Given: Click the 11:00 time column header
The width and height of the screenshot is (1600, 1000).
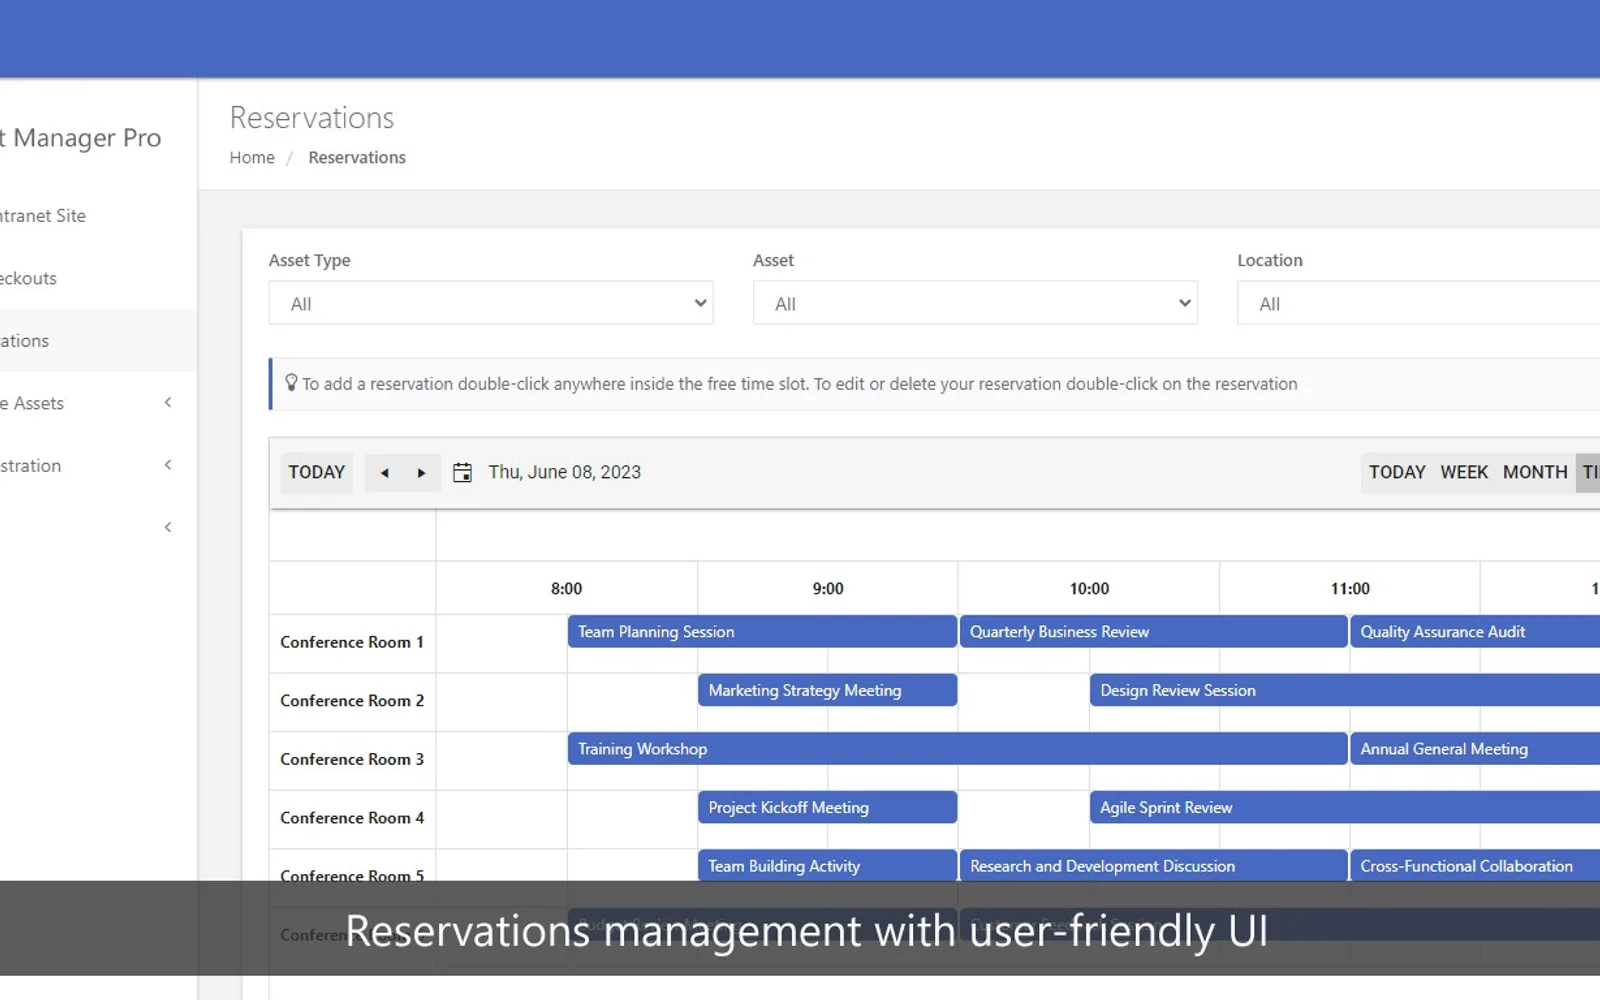Looking at the screenshot, I should click(1350, 589).
